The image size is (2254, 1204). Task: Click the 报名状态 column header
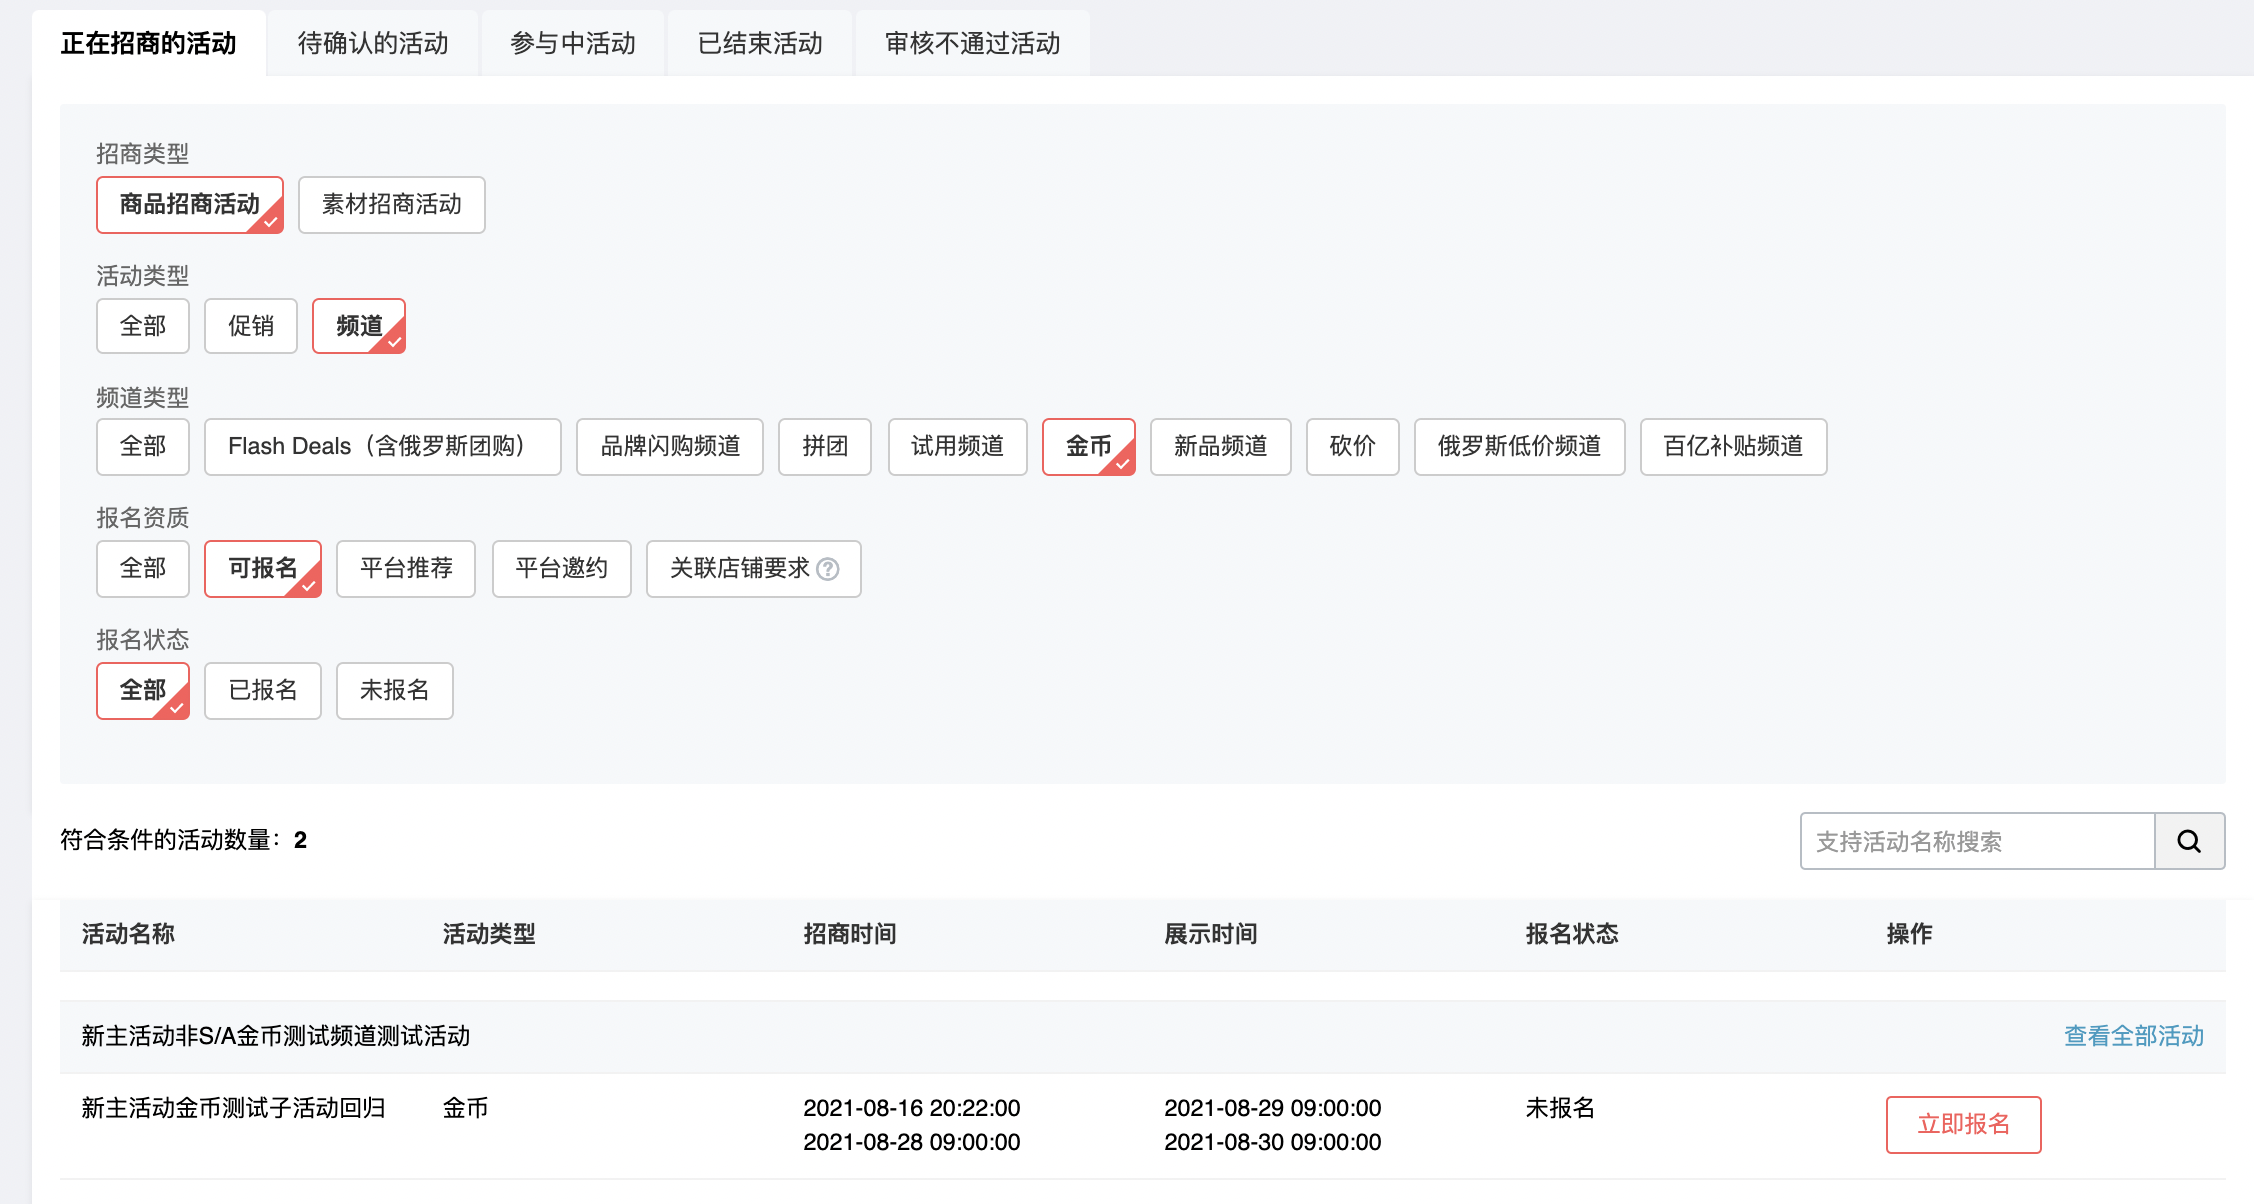coord(1572,934)
